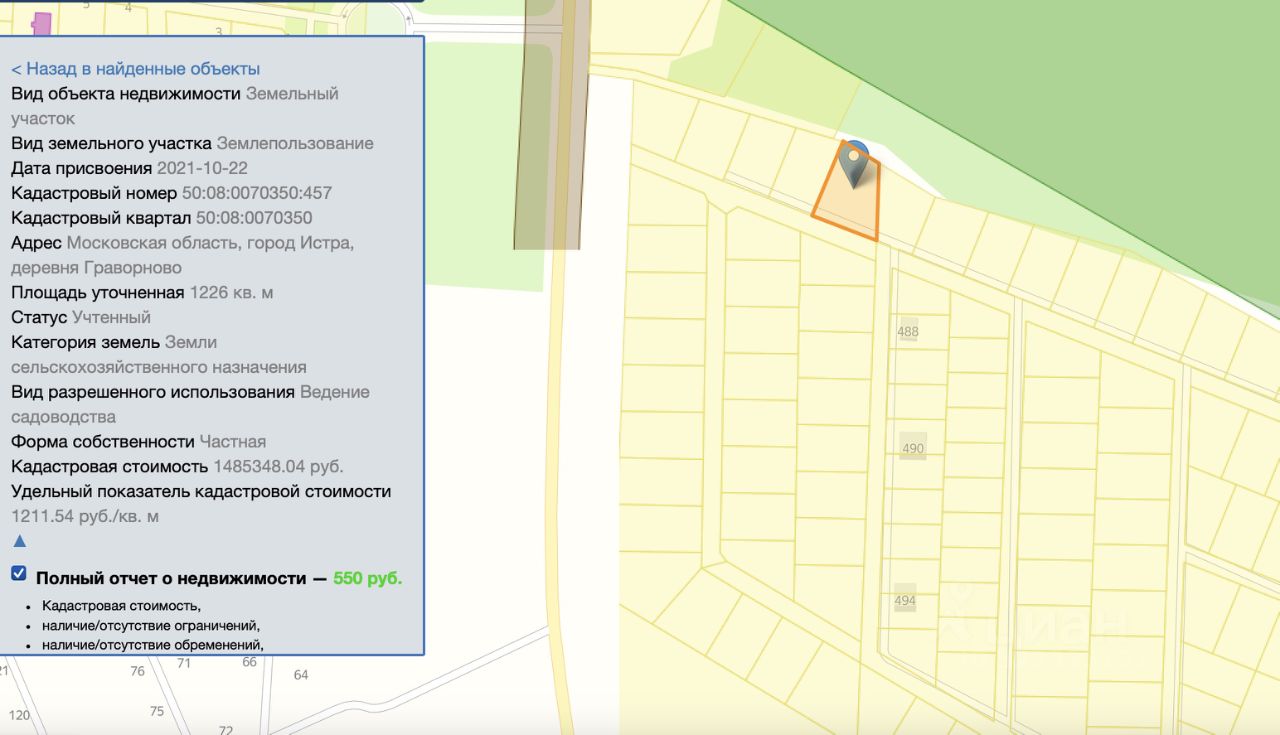Image resolution: width=1280 pixels, height=735 pixels.
Task: Click cadastral value '1485348.04 руб.'
Action: [x=278, y=467]
